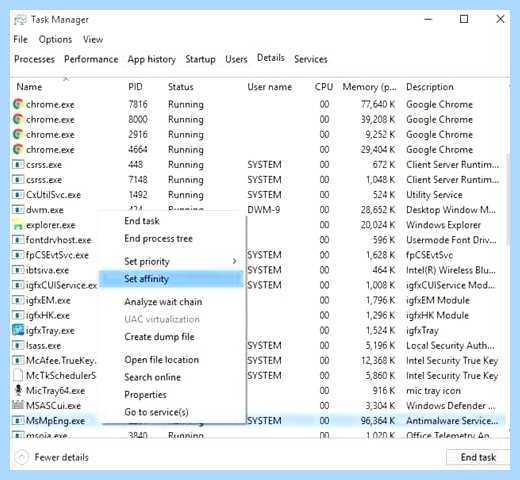This screenshot has width=520, height=480.
Task: Sort by the CPU column header
Action: 324,87
